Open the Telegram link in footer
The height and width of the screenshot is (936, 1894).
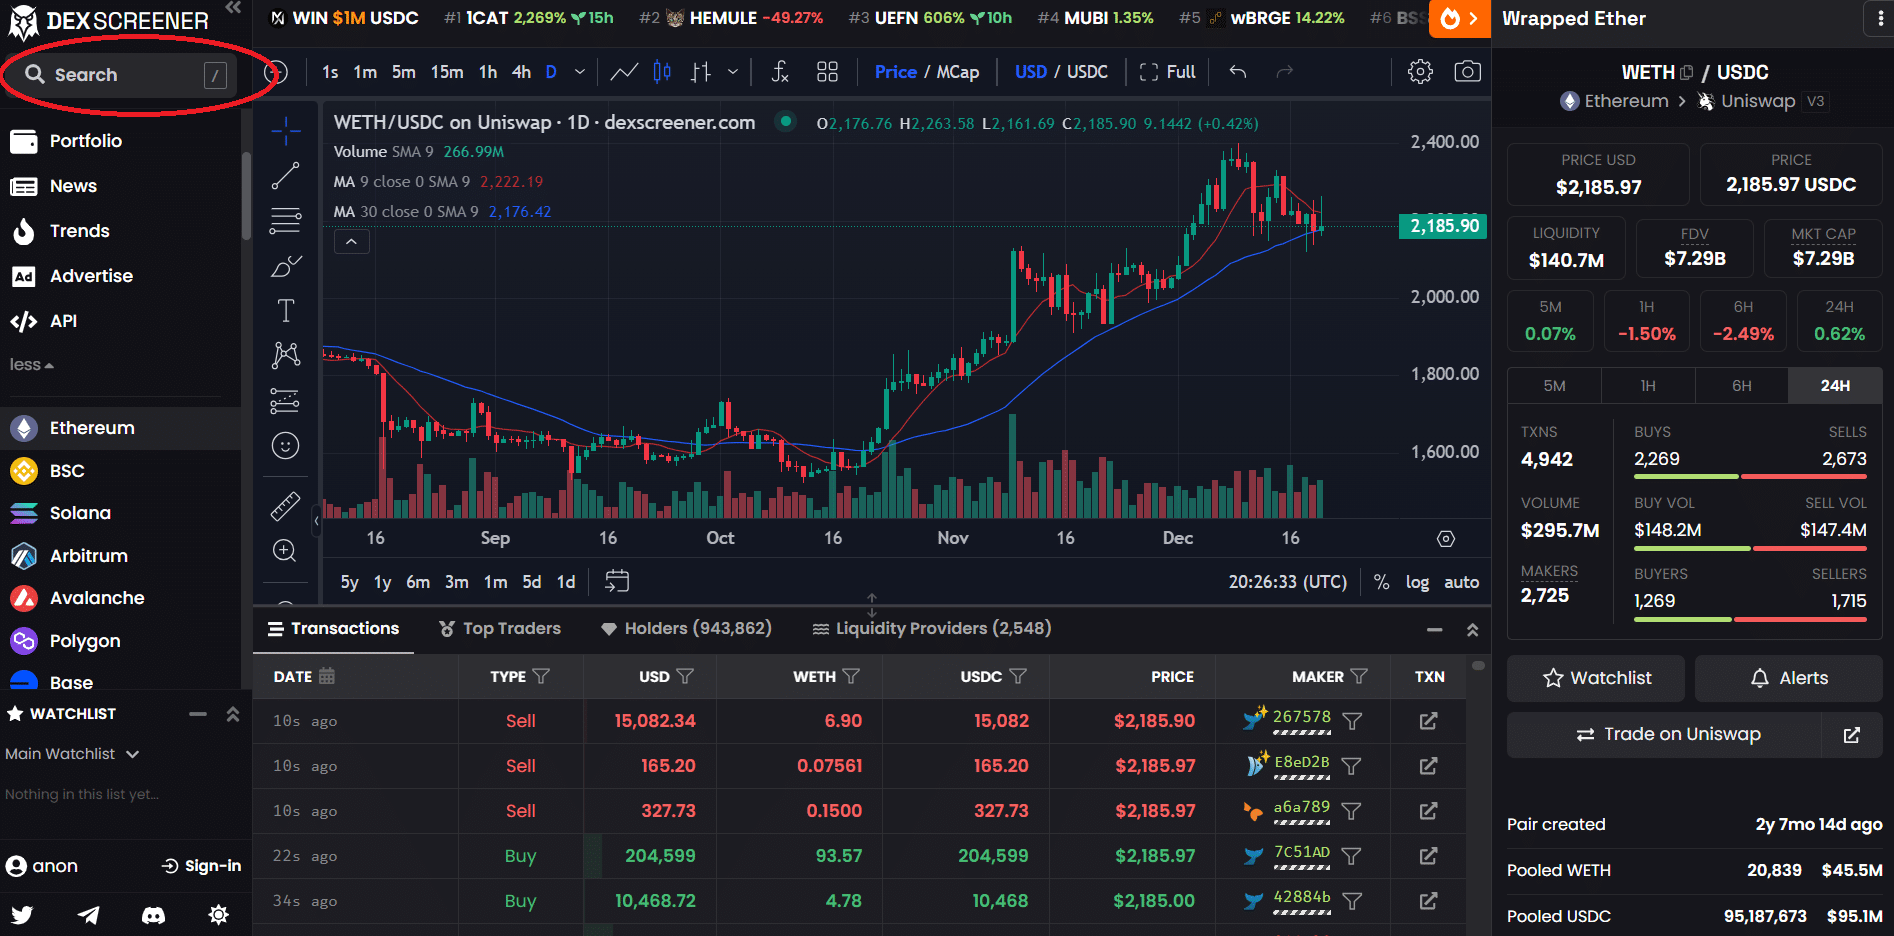(88, 915)
